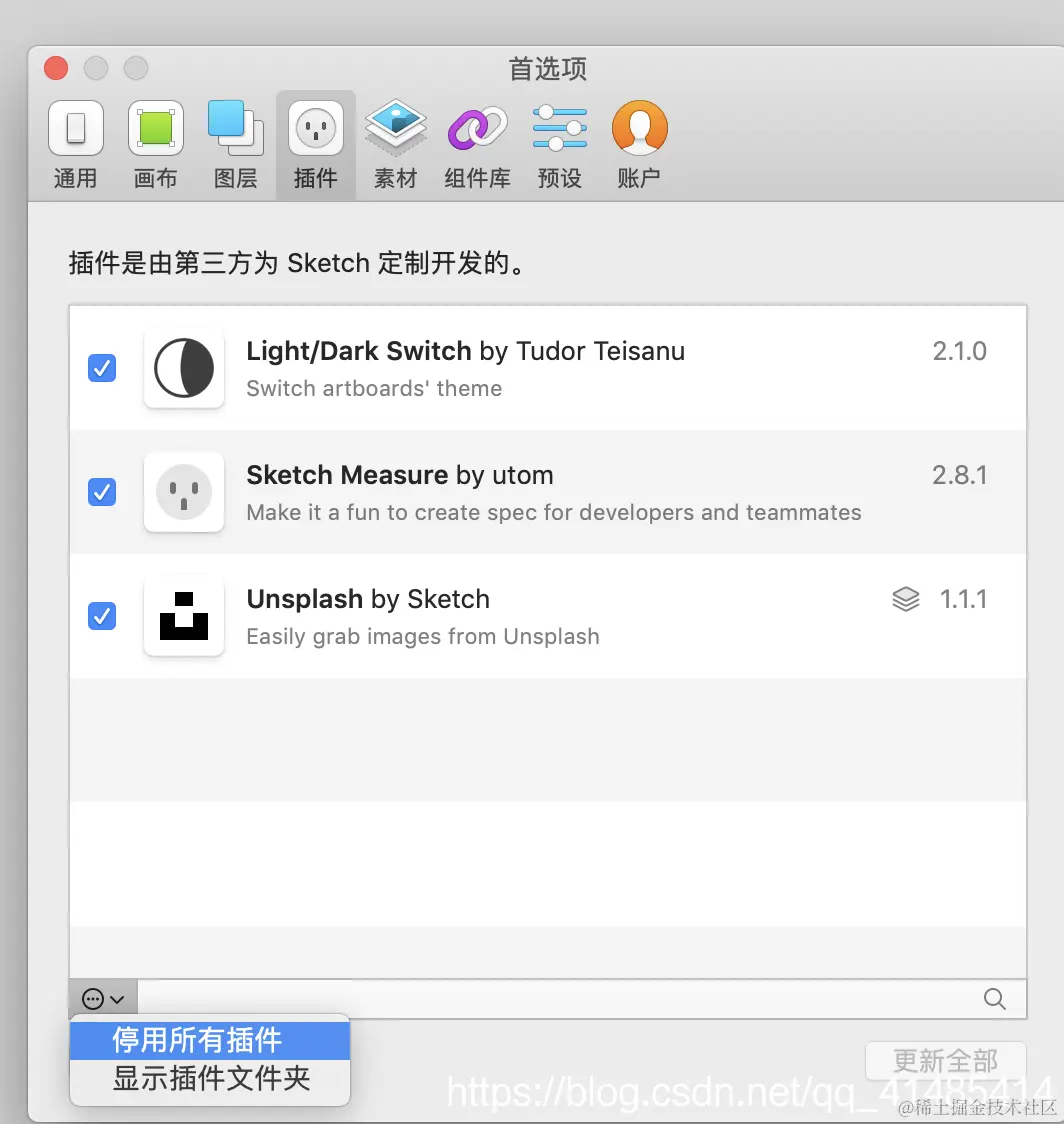This screenshot has height=1124, width=1064.
Task: Click the "Switch artboards' theme" description
Action: point(374,389)
